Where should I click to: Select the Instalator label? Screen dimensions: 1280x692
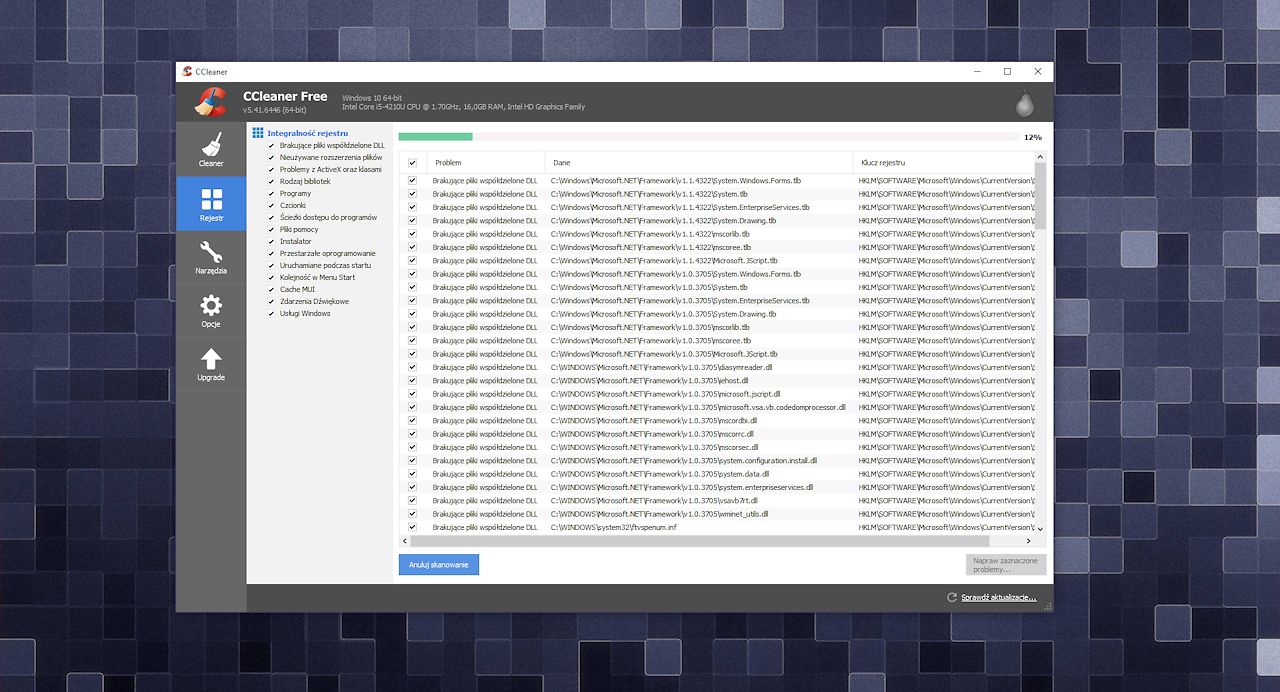point(296,241)
